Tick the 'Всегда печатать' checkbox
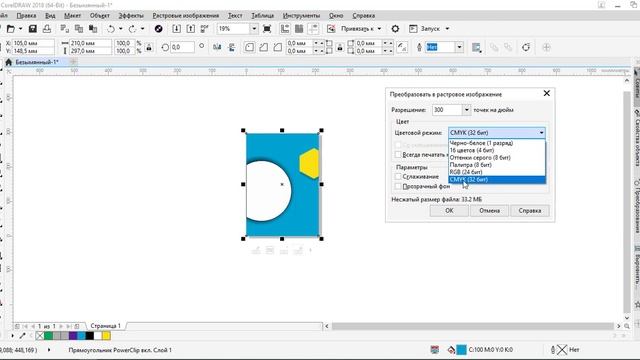The width and height of the screenshot is (640, 360). (398, 155)
